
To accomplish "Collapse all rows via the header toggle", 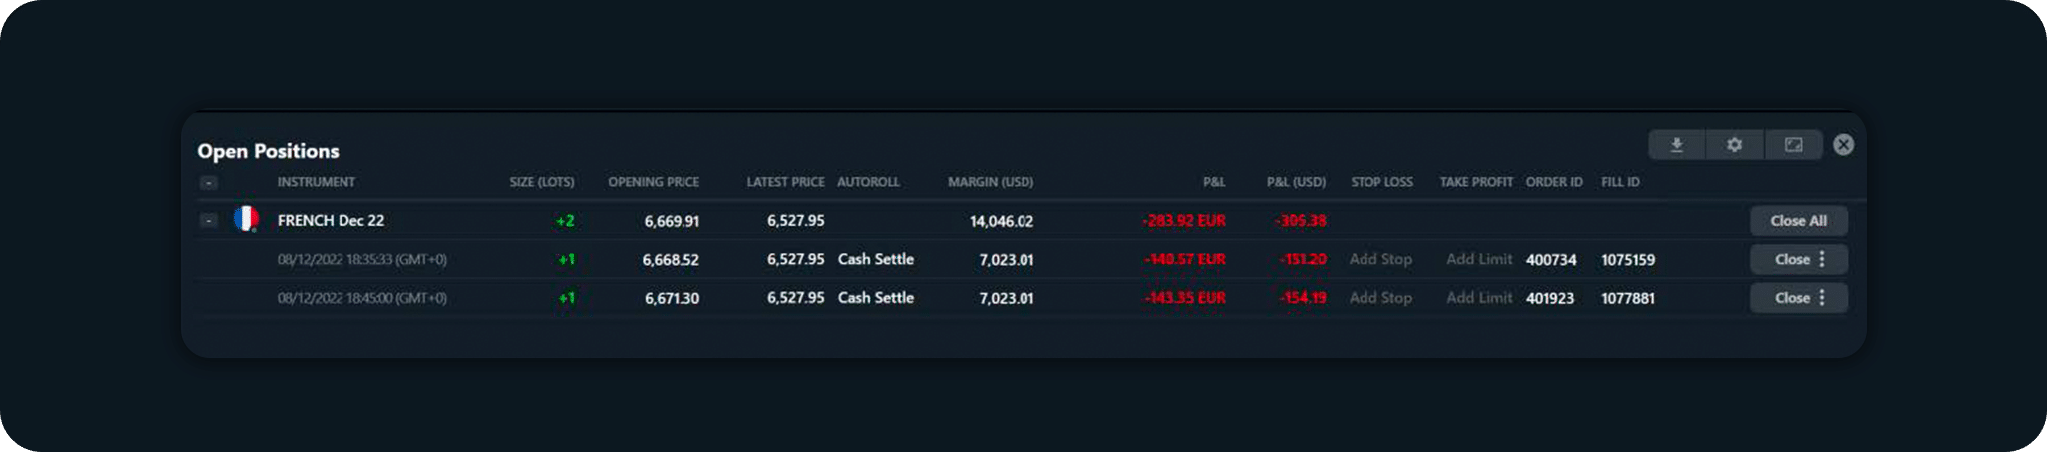I will tap(208, 183).
